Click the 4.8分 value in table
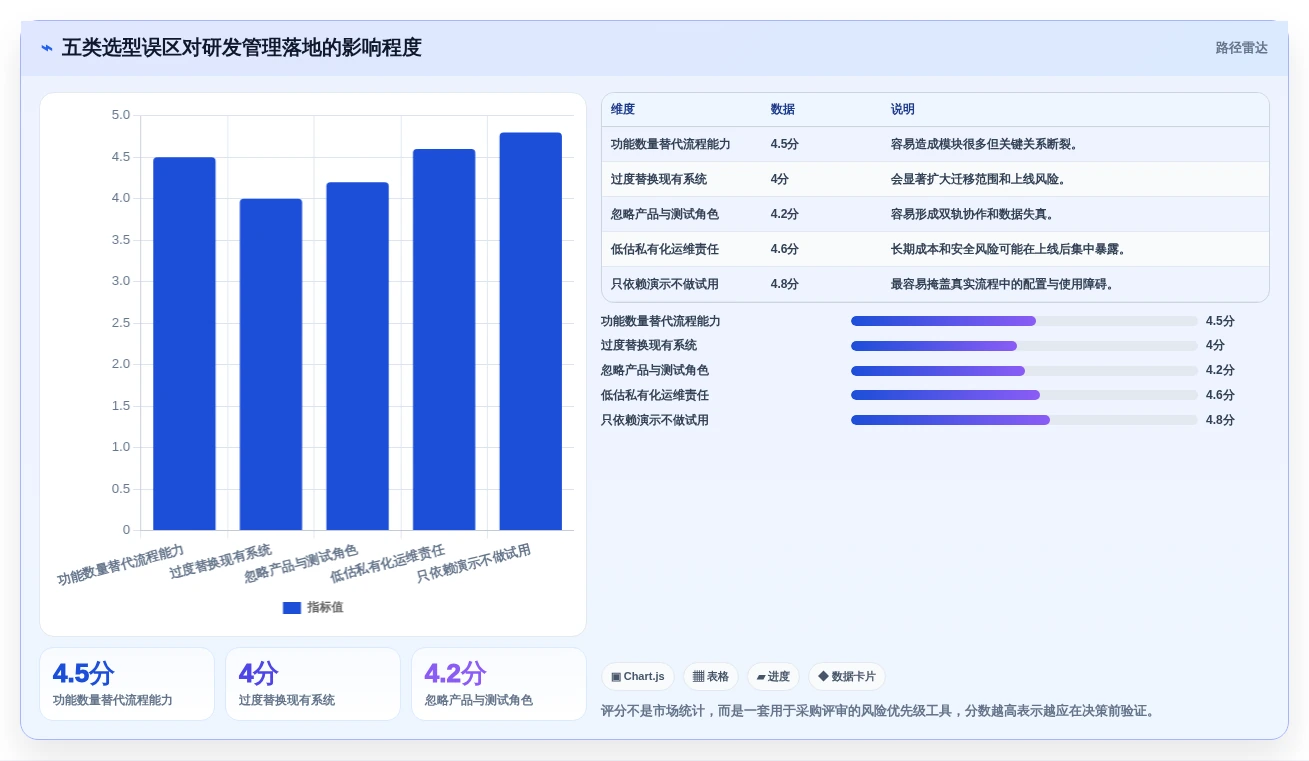 785,284
